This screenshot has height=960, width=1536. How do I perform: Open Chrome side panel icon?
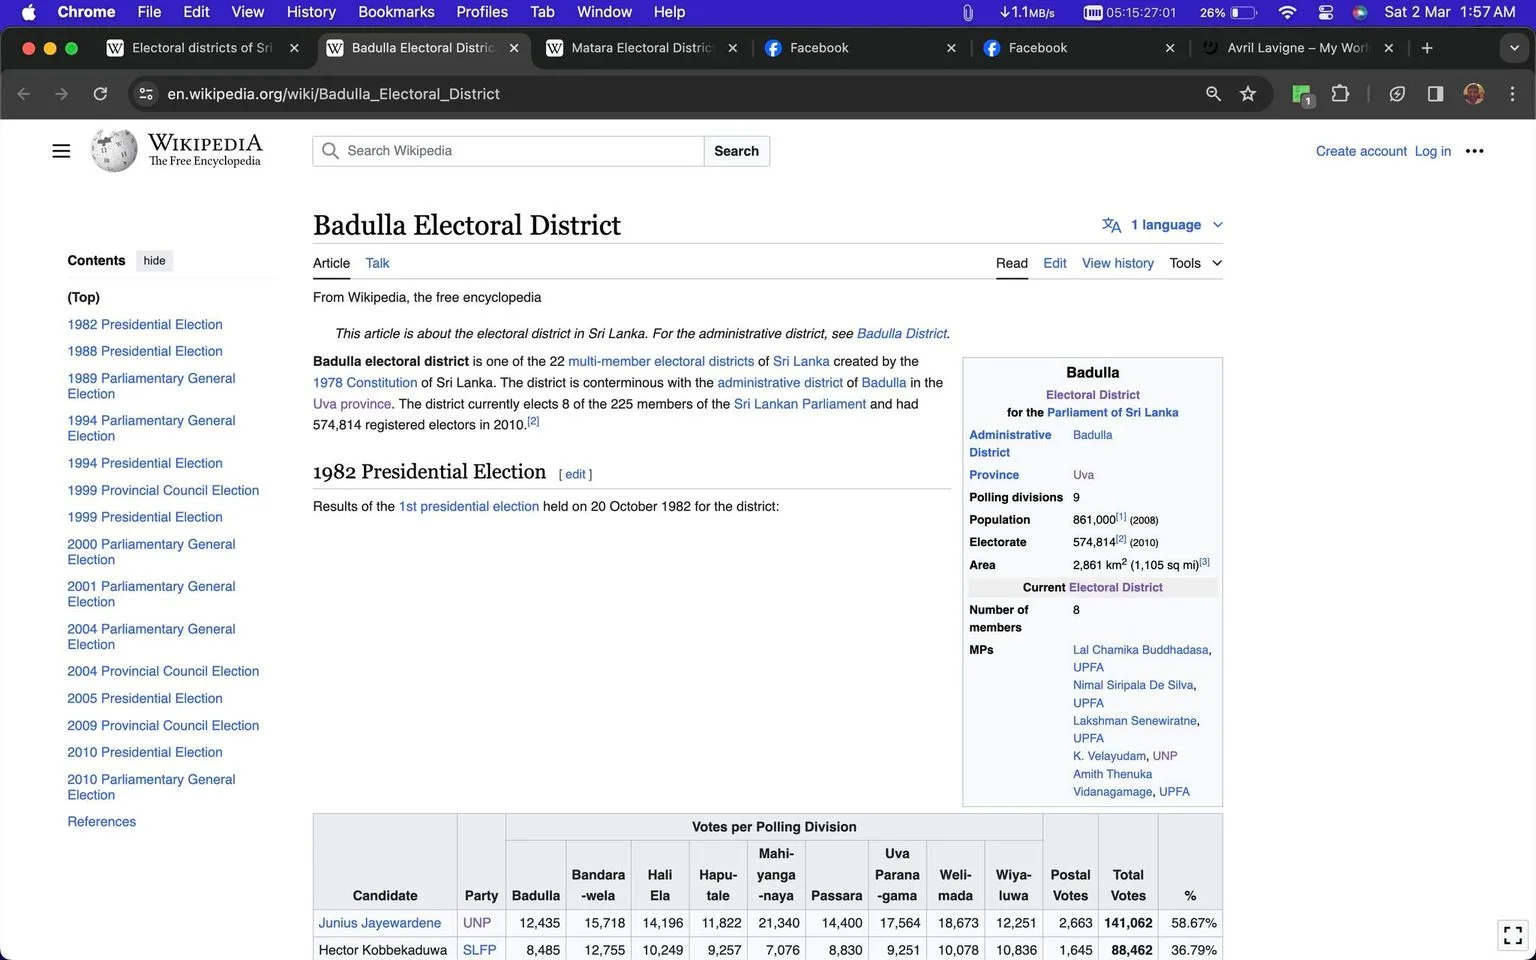click(x=1435, y=94)
